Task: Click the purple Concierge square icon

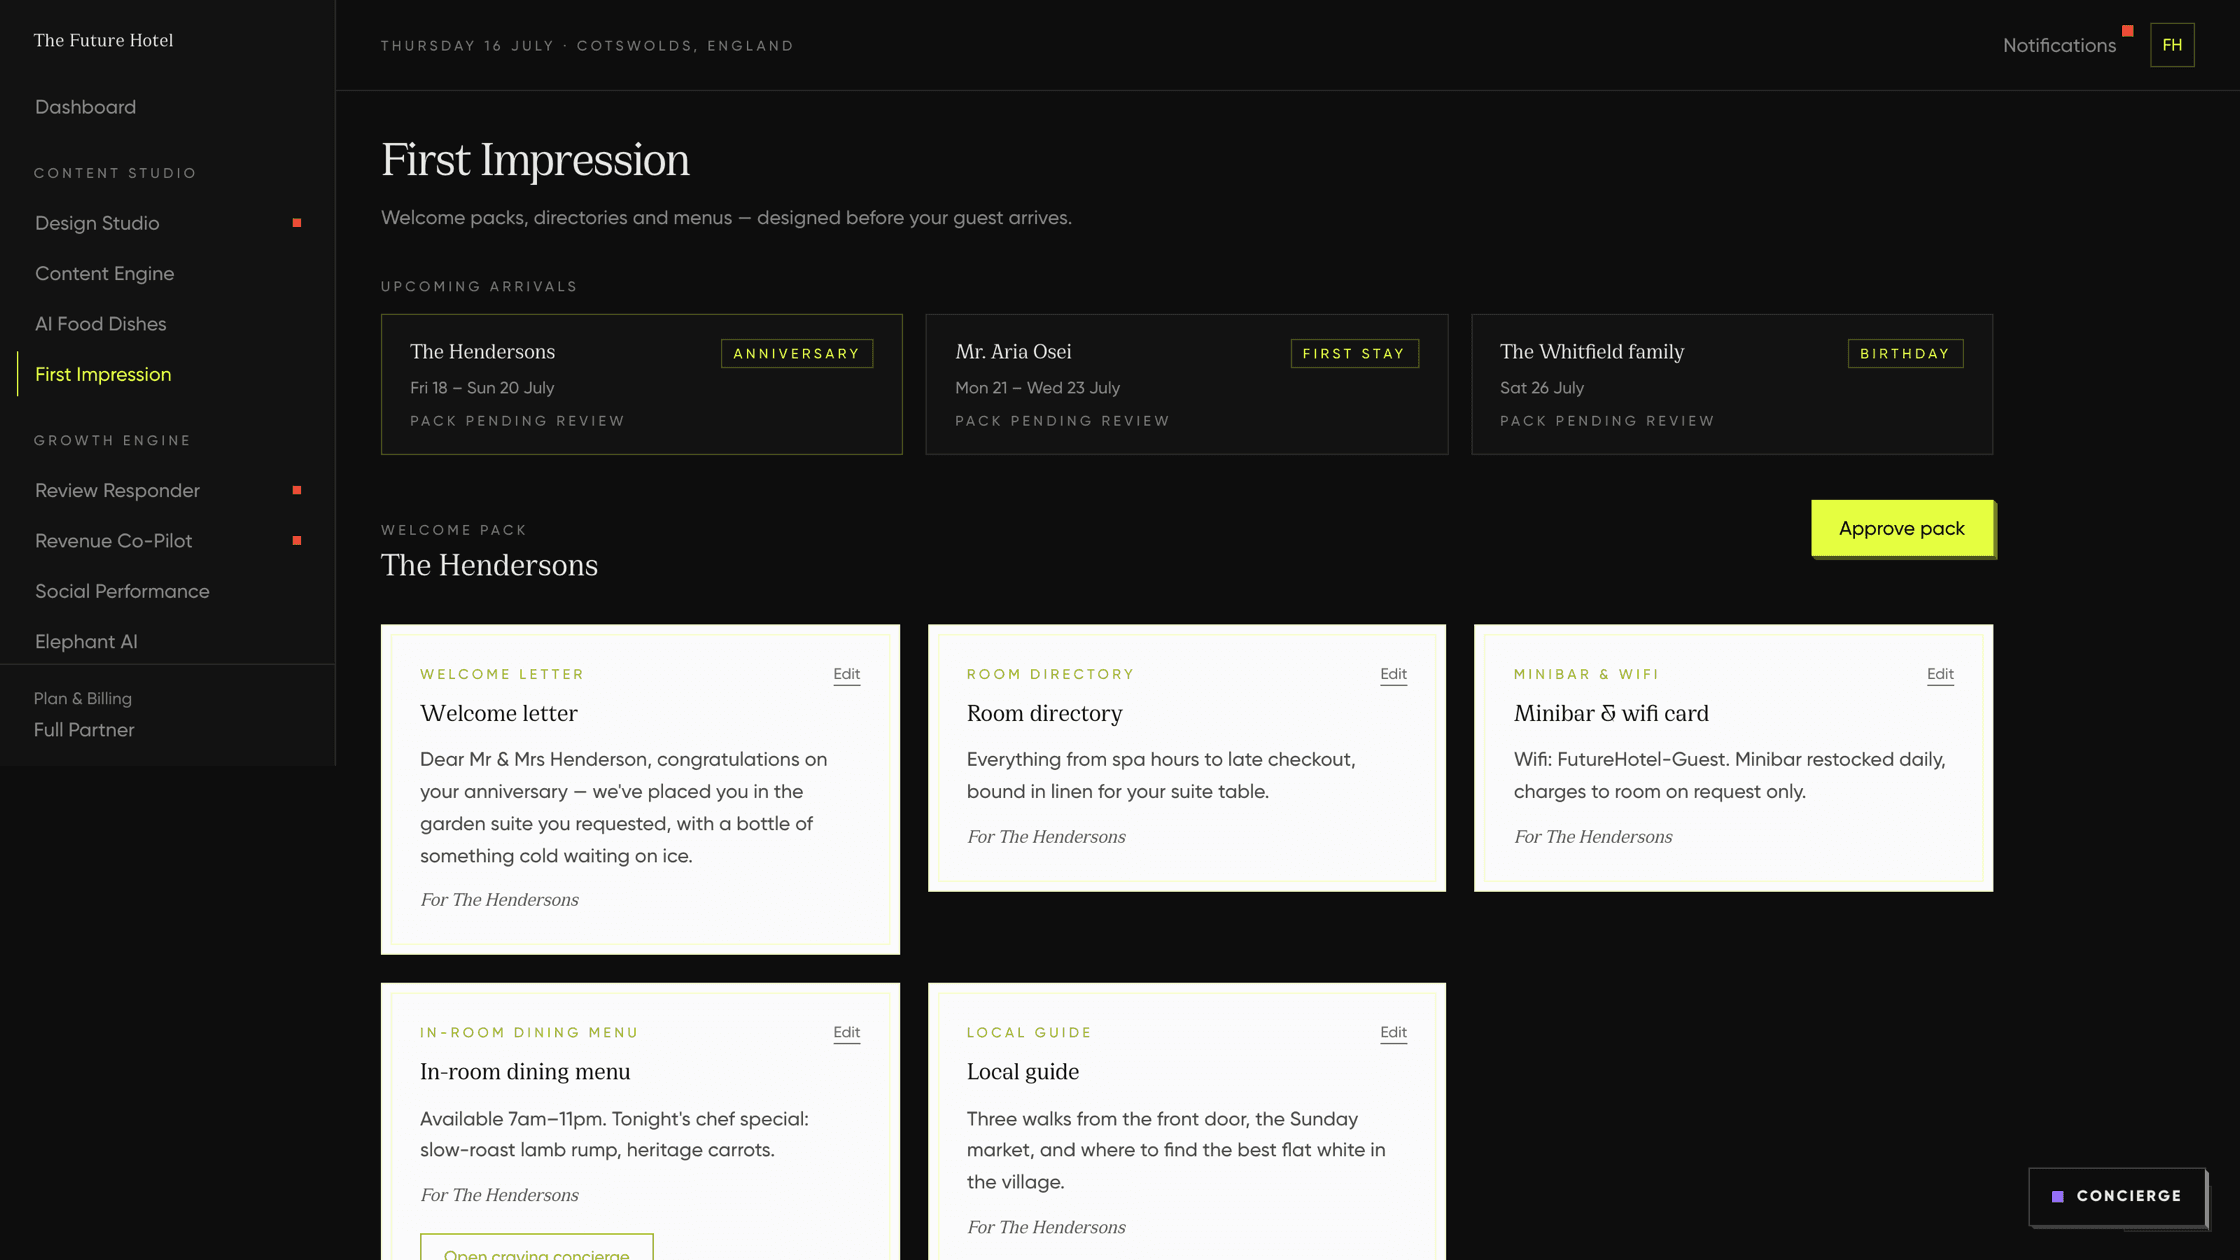Action: click(2058, 1197)
